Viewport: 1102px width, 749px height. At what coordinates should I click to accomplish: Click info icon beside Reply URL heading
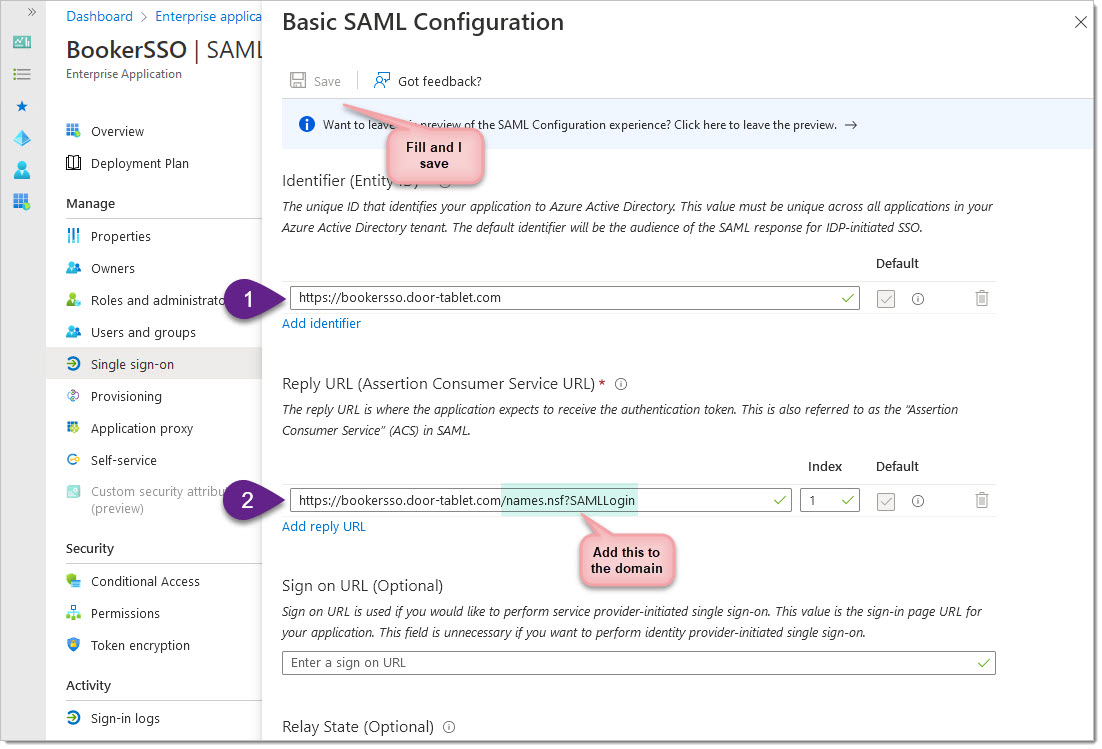[621, 384]
